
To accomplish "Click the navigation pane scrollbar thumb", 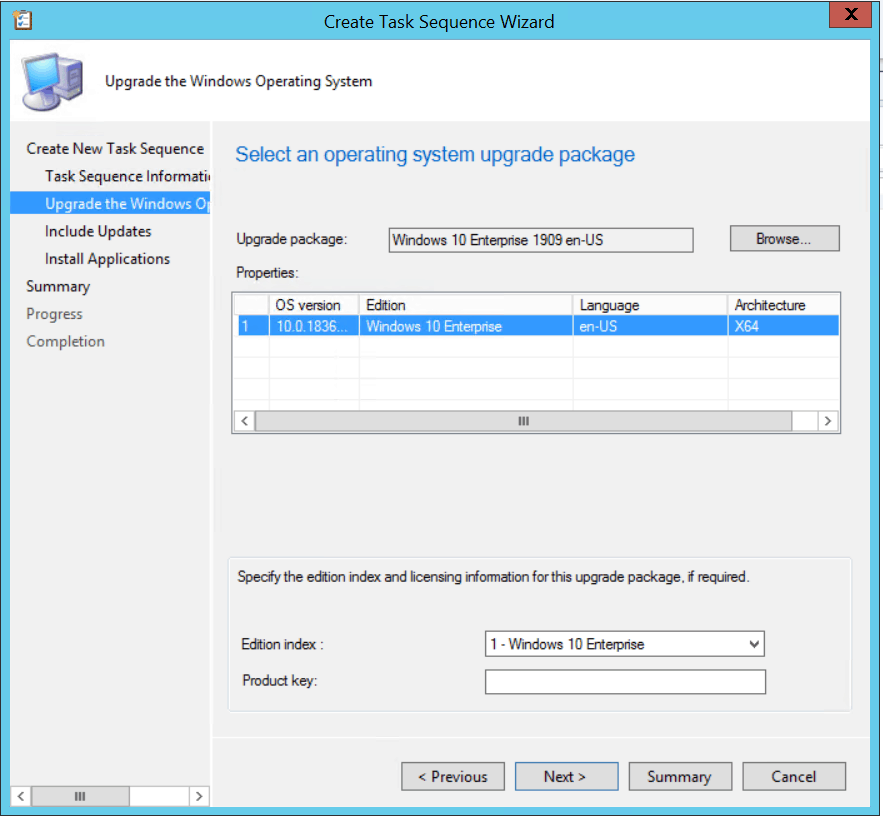I will 80,796.
